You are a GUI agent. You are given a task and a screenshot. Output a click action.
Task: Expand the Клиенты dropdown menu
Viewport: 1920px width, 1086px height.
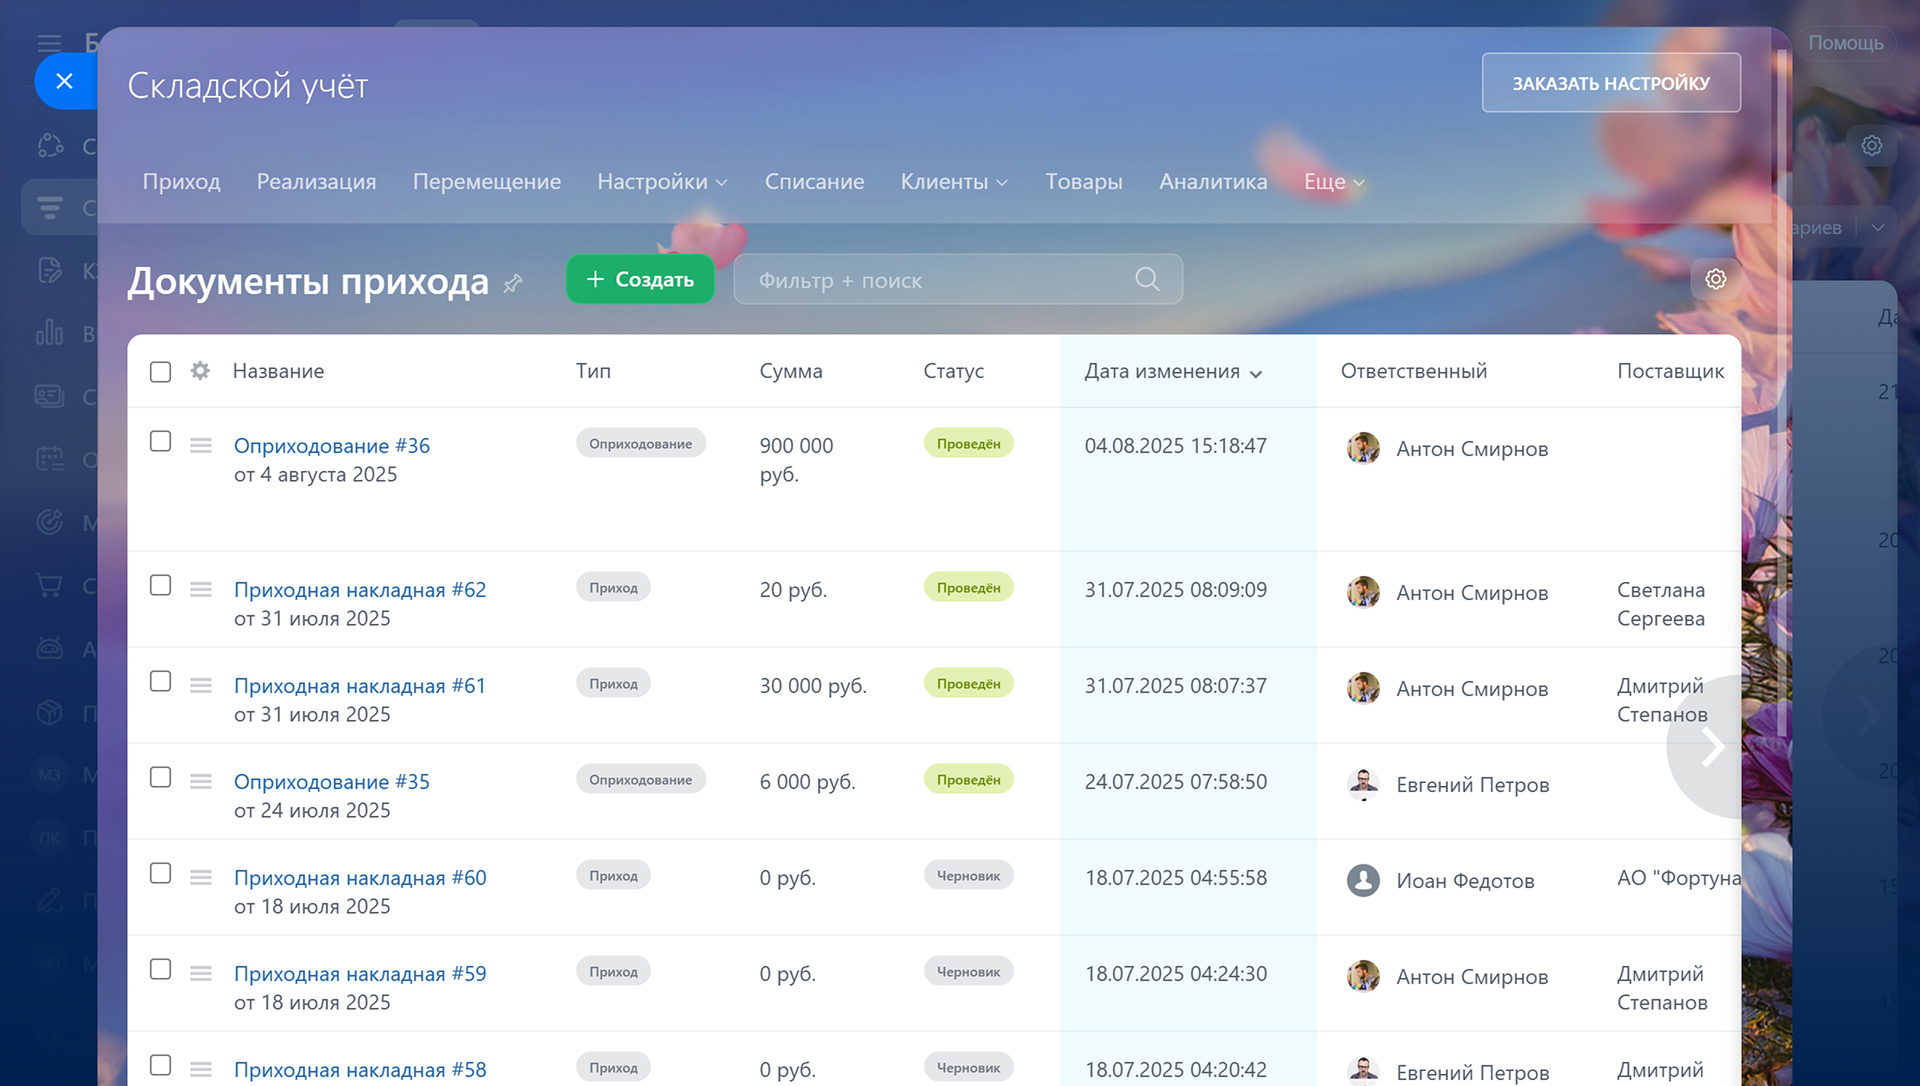tap(953, 182)
